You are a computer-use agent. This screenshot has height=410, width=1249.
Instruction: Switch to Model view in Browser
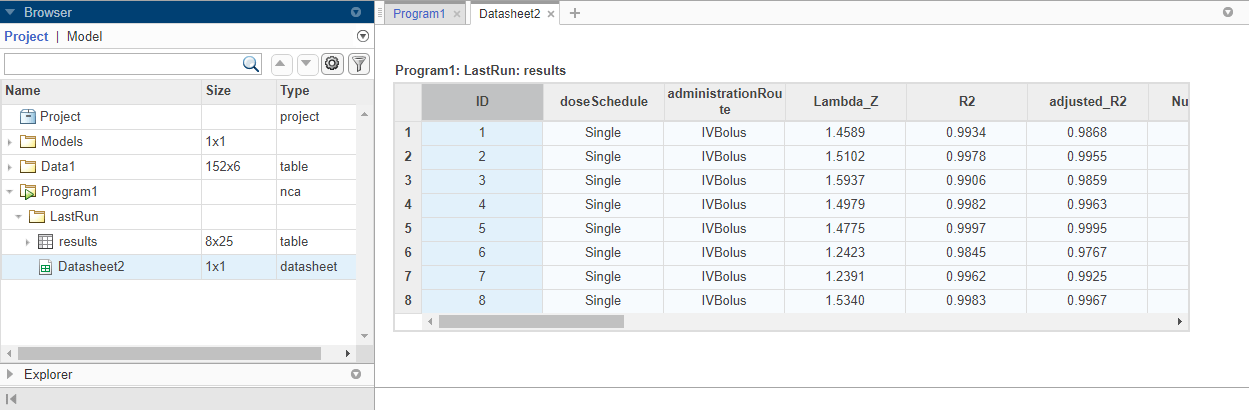click(84, 36)
